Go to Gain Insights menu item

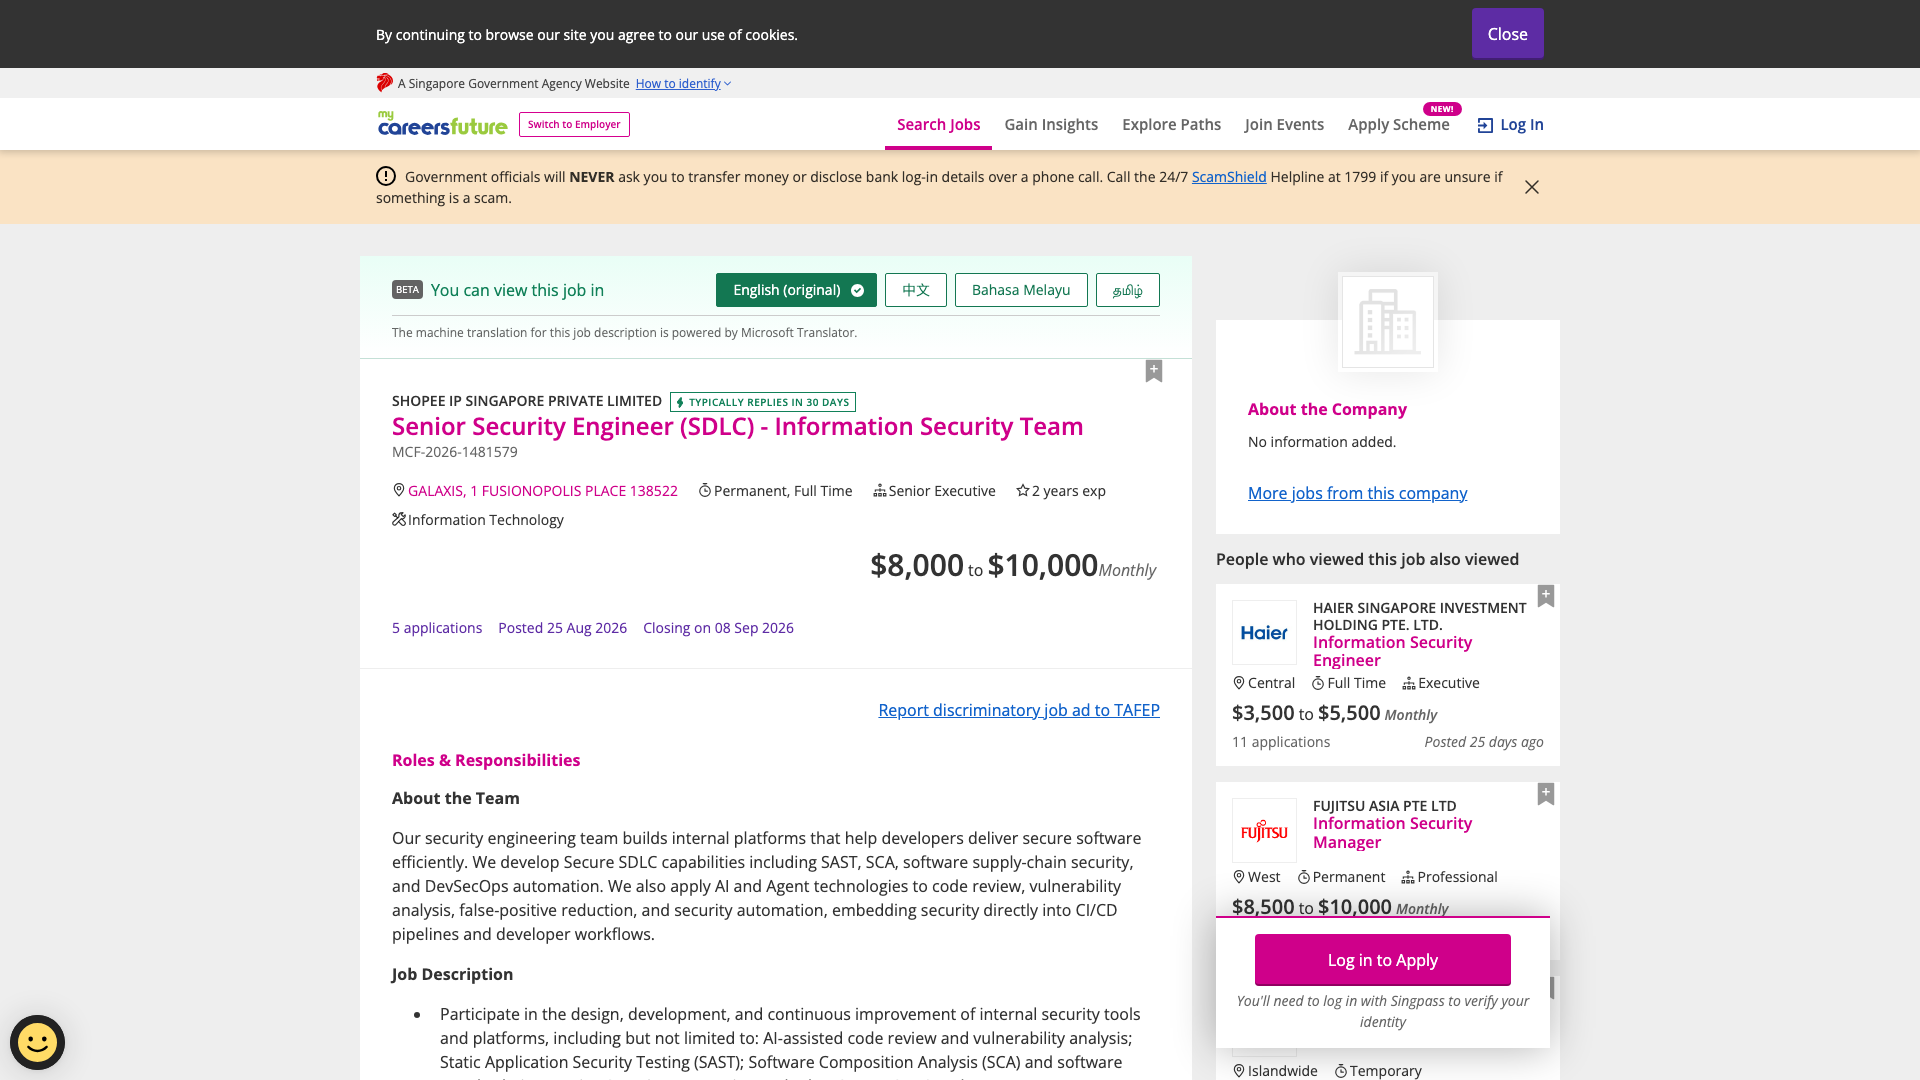(x=1051, y=125)
